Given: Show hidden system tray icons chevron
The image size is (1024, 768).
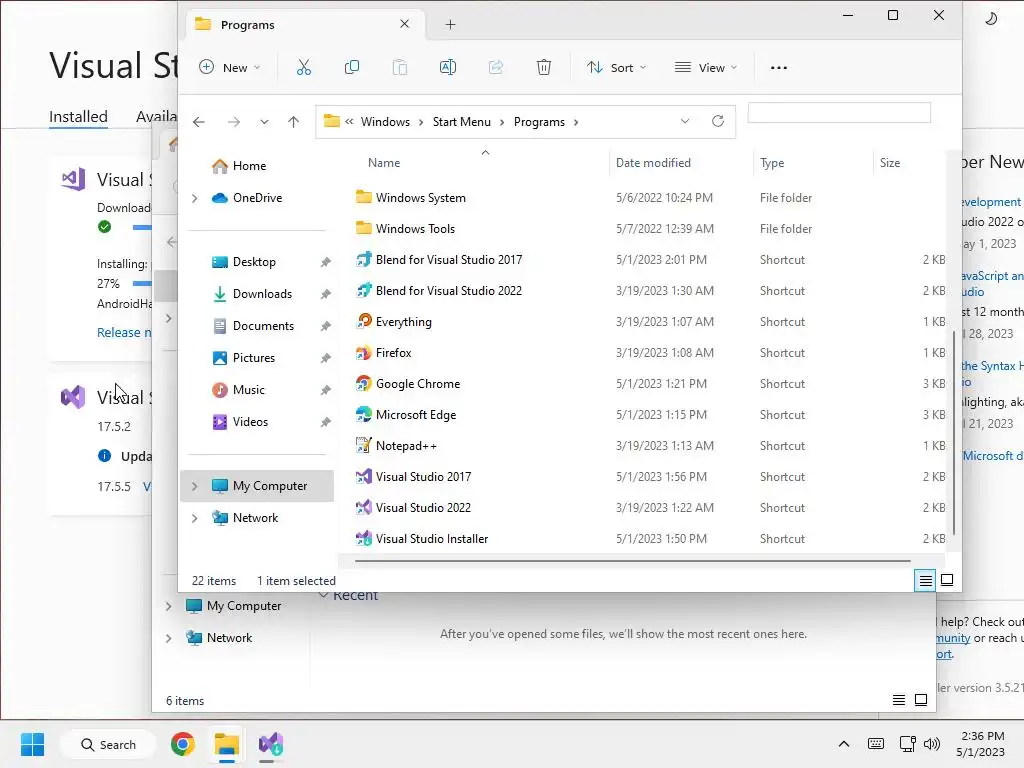Looking at the screenshot, I should click(844, 744).
